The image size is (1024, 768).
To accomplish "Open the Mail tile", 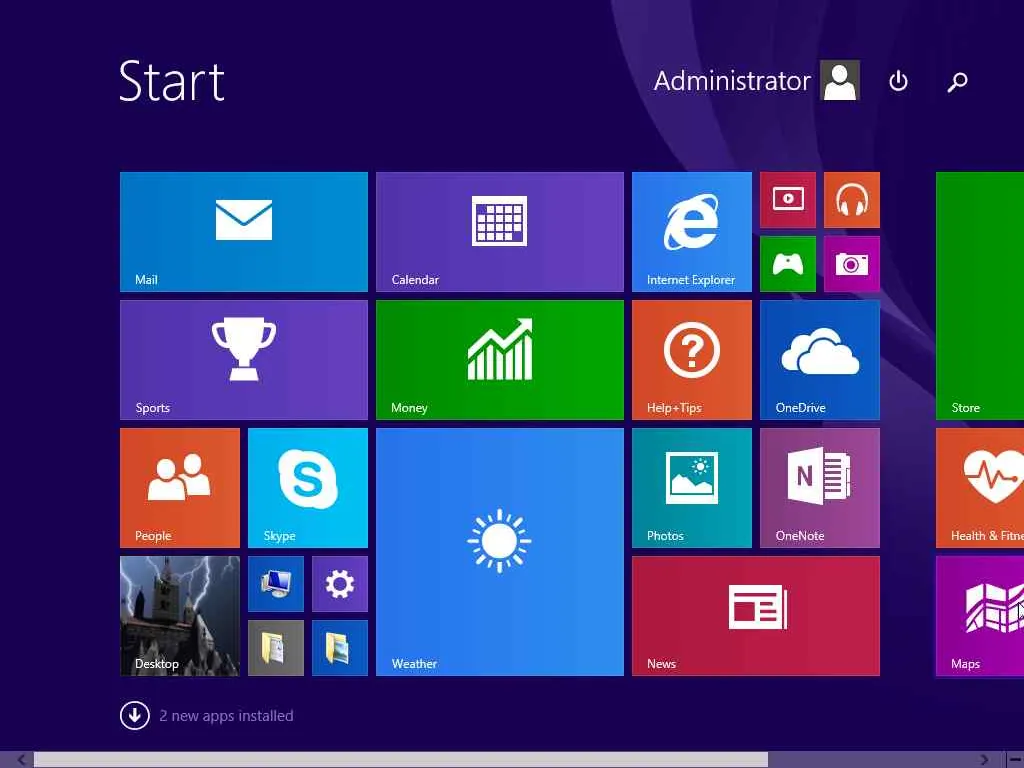I will (244, 232).
